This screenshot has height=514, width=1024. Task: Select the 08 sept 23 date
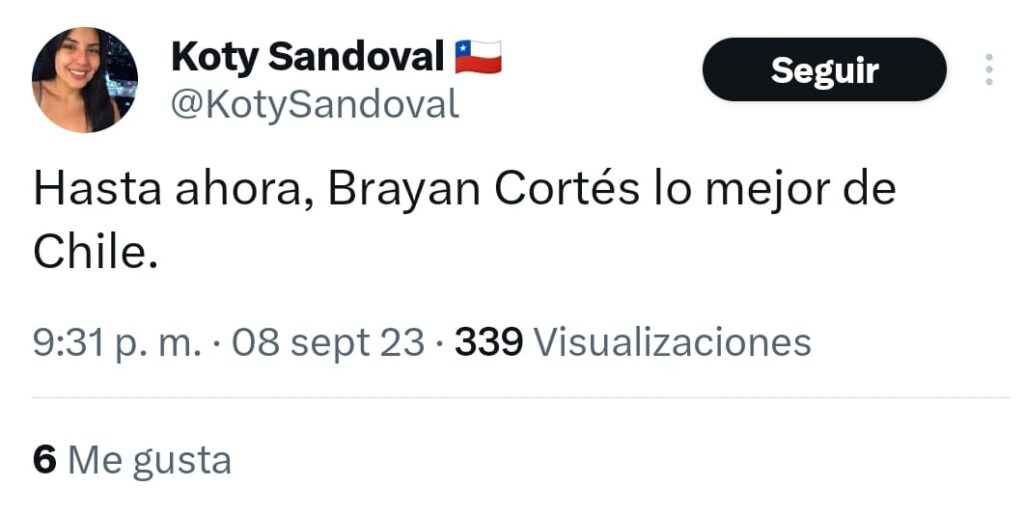pyautogui.click(x=328, y=343)
